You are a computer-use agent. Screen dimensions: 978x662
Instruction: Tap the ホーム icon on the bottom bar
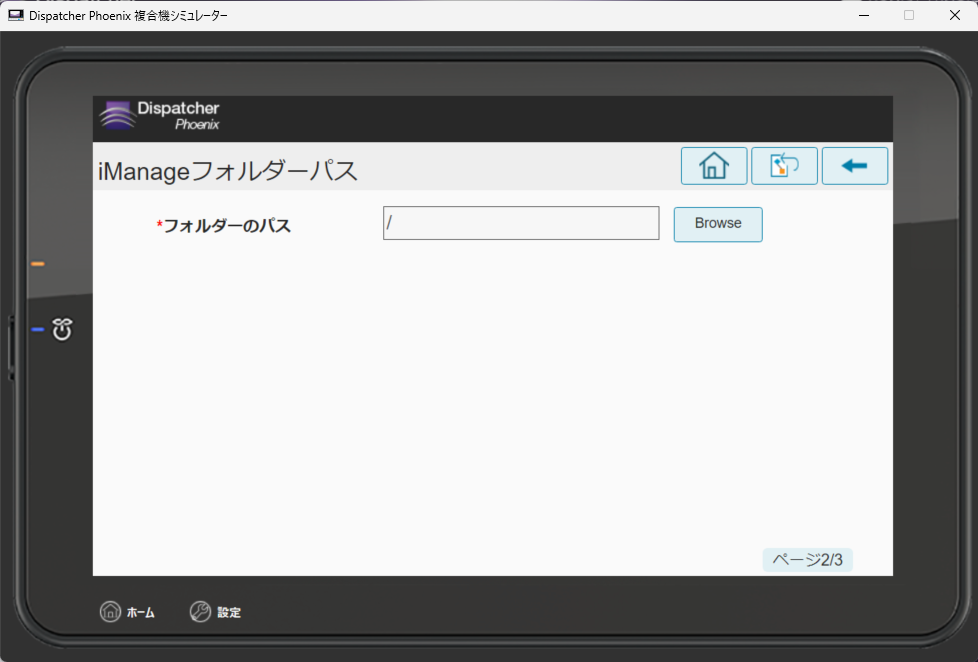[x=110, y=611]
